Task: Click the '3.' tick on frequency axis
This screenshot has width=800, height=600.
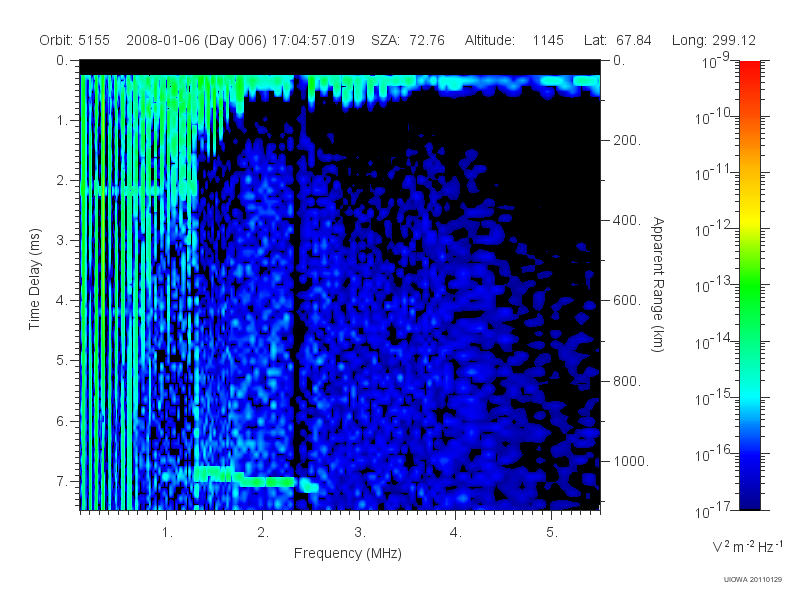Action: (x=360, y=533)
